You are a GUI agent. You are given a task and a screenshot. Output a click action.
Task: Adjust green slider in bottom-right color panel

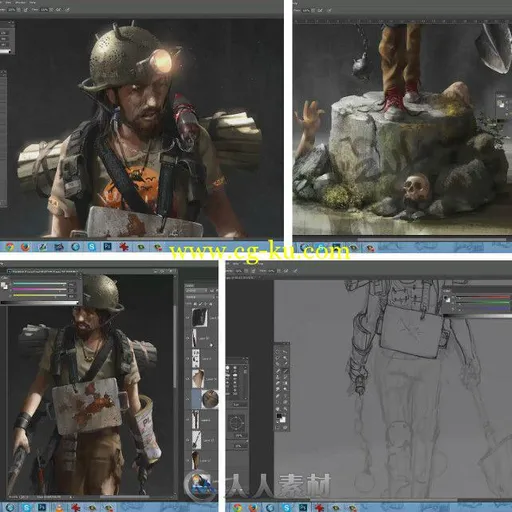click(x=483, y=302)
